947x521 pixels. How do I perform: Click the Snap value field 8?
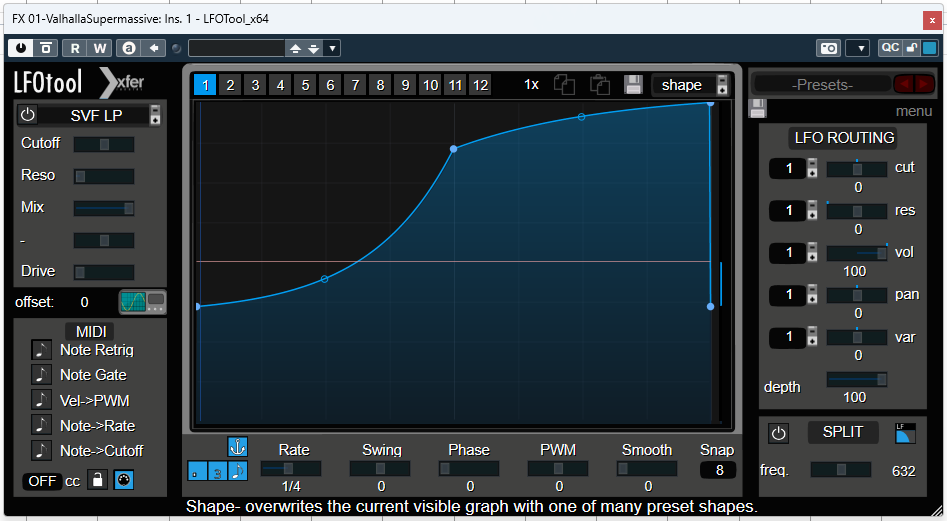tap(718, 470)
